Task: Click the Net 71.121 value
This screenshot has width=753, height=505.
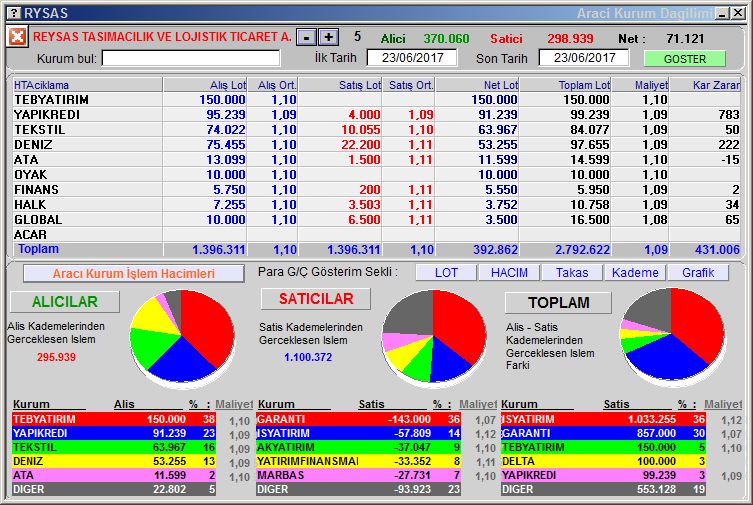Action: click(685, 38)
